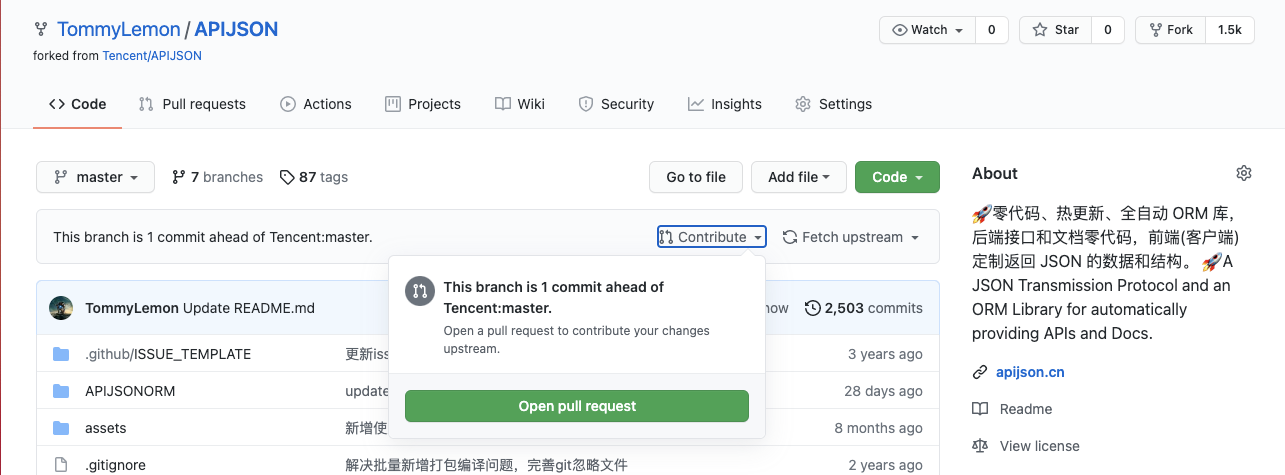Click the folder icon for .github/ISSUE_TEMPLATE
Viewport: 1285px width, 475px height.
[61, 354]
